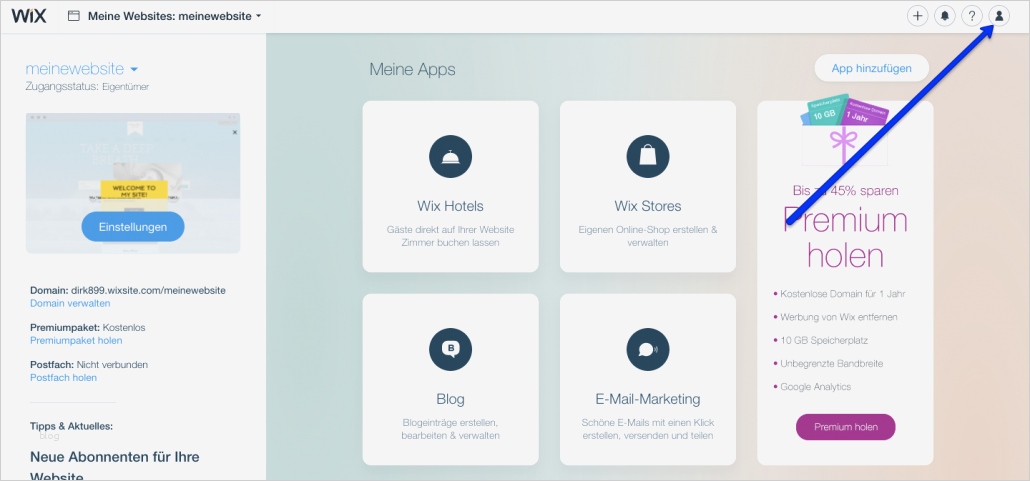This screenshot has height=481, width=1030.
Task: Open the Domain verwalten link
Action: coord(70,304)
